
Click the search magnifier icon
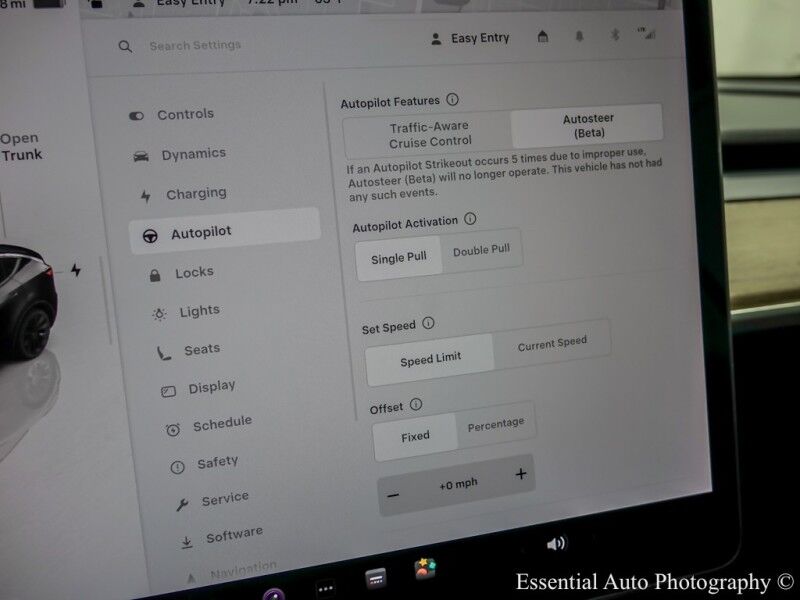[x=125, y=47]
